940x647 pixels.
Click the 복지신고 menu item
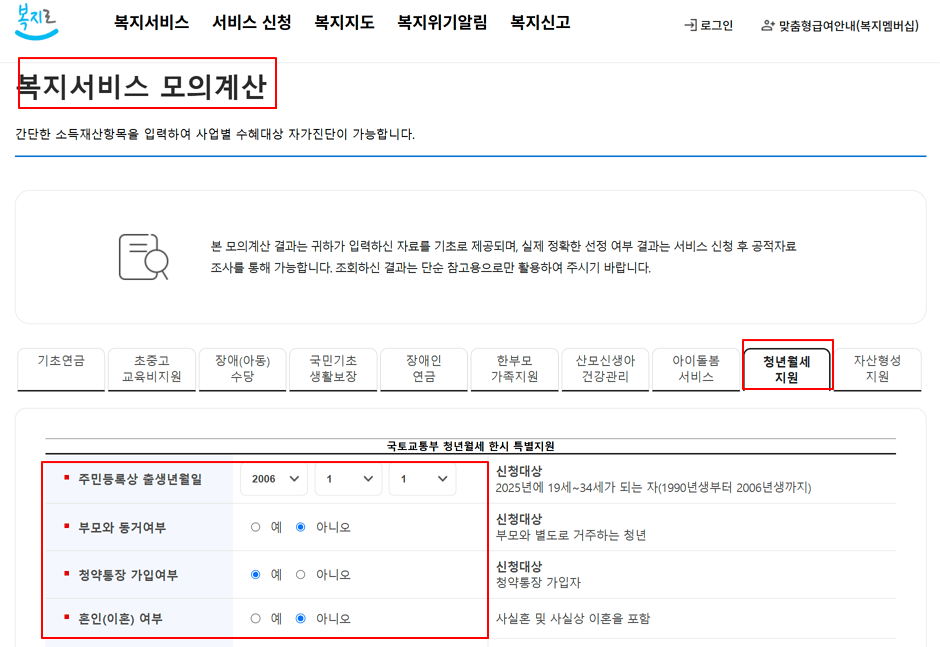(541, 22)
